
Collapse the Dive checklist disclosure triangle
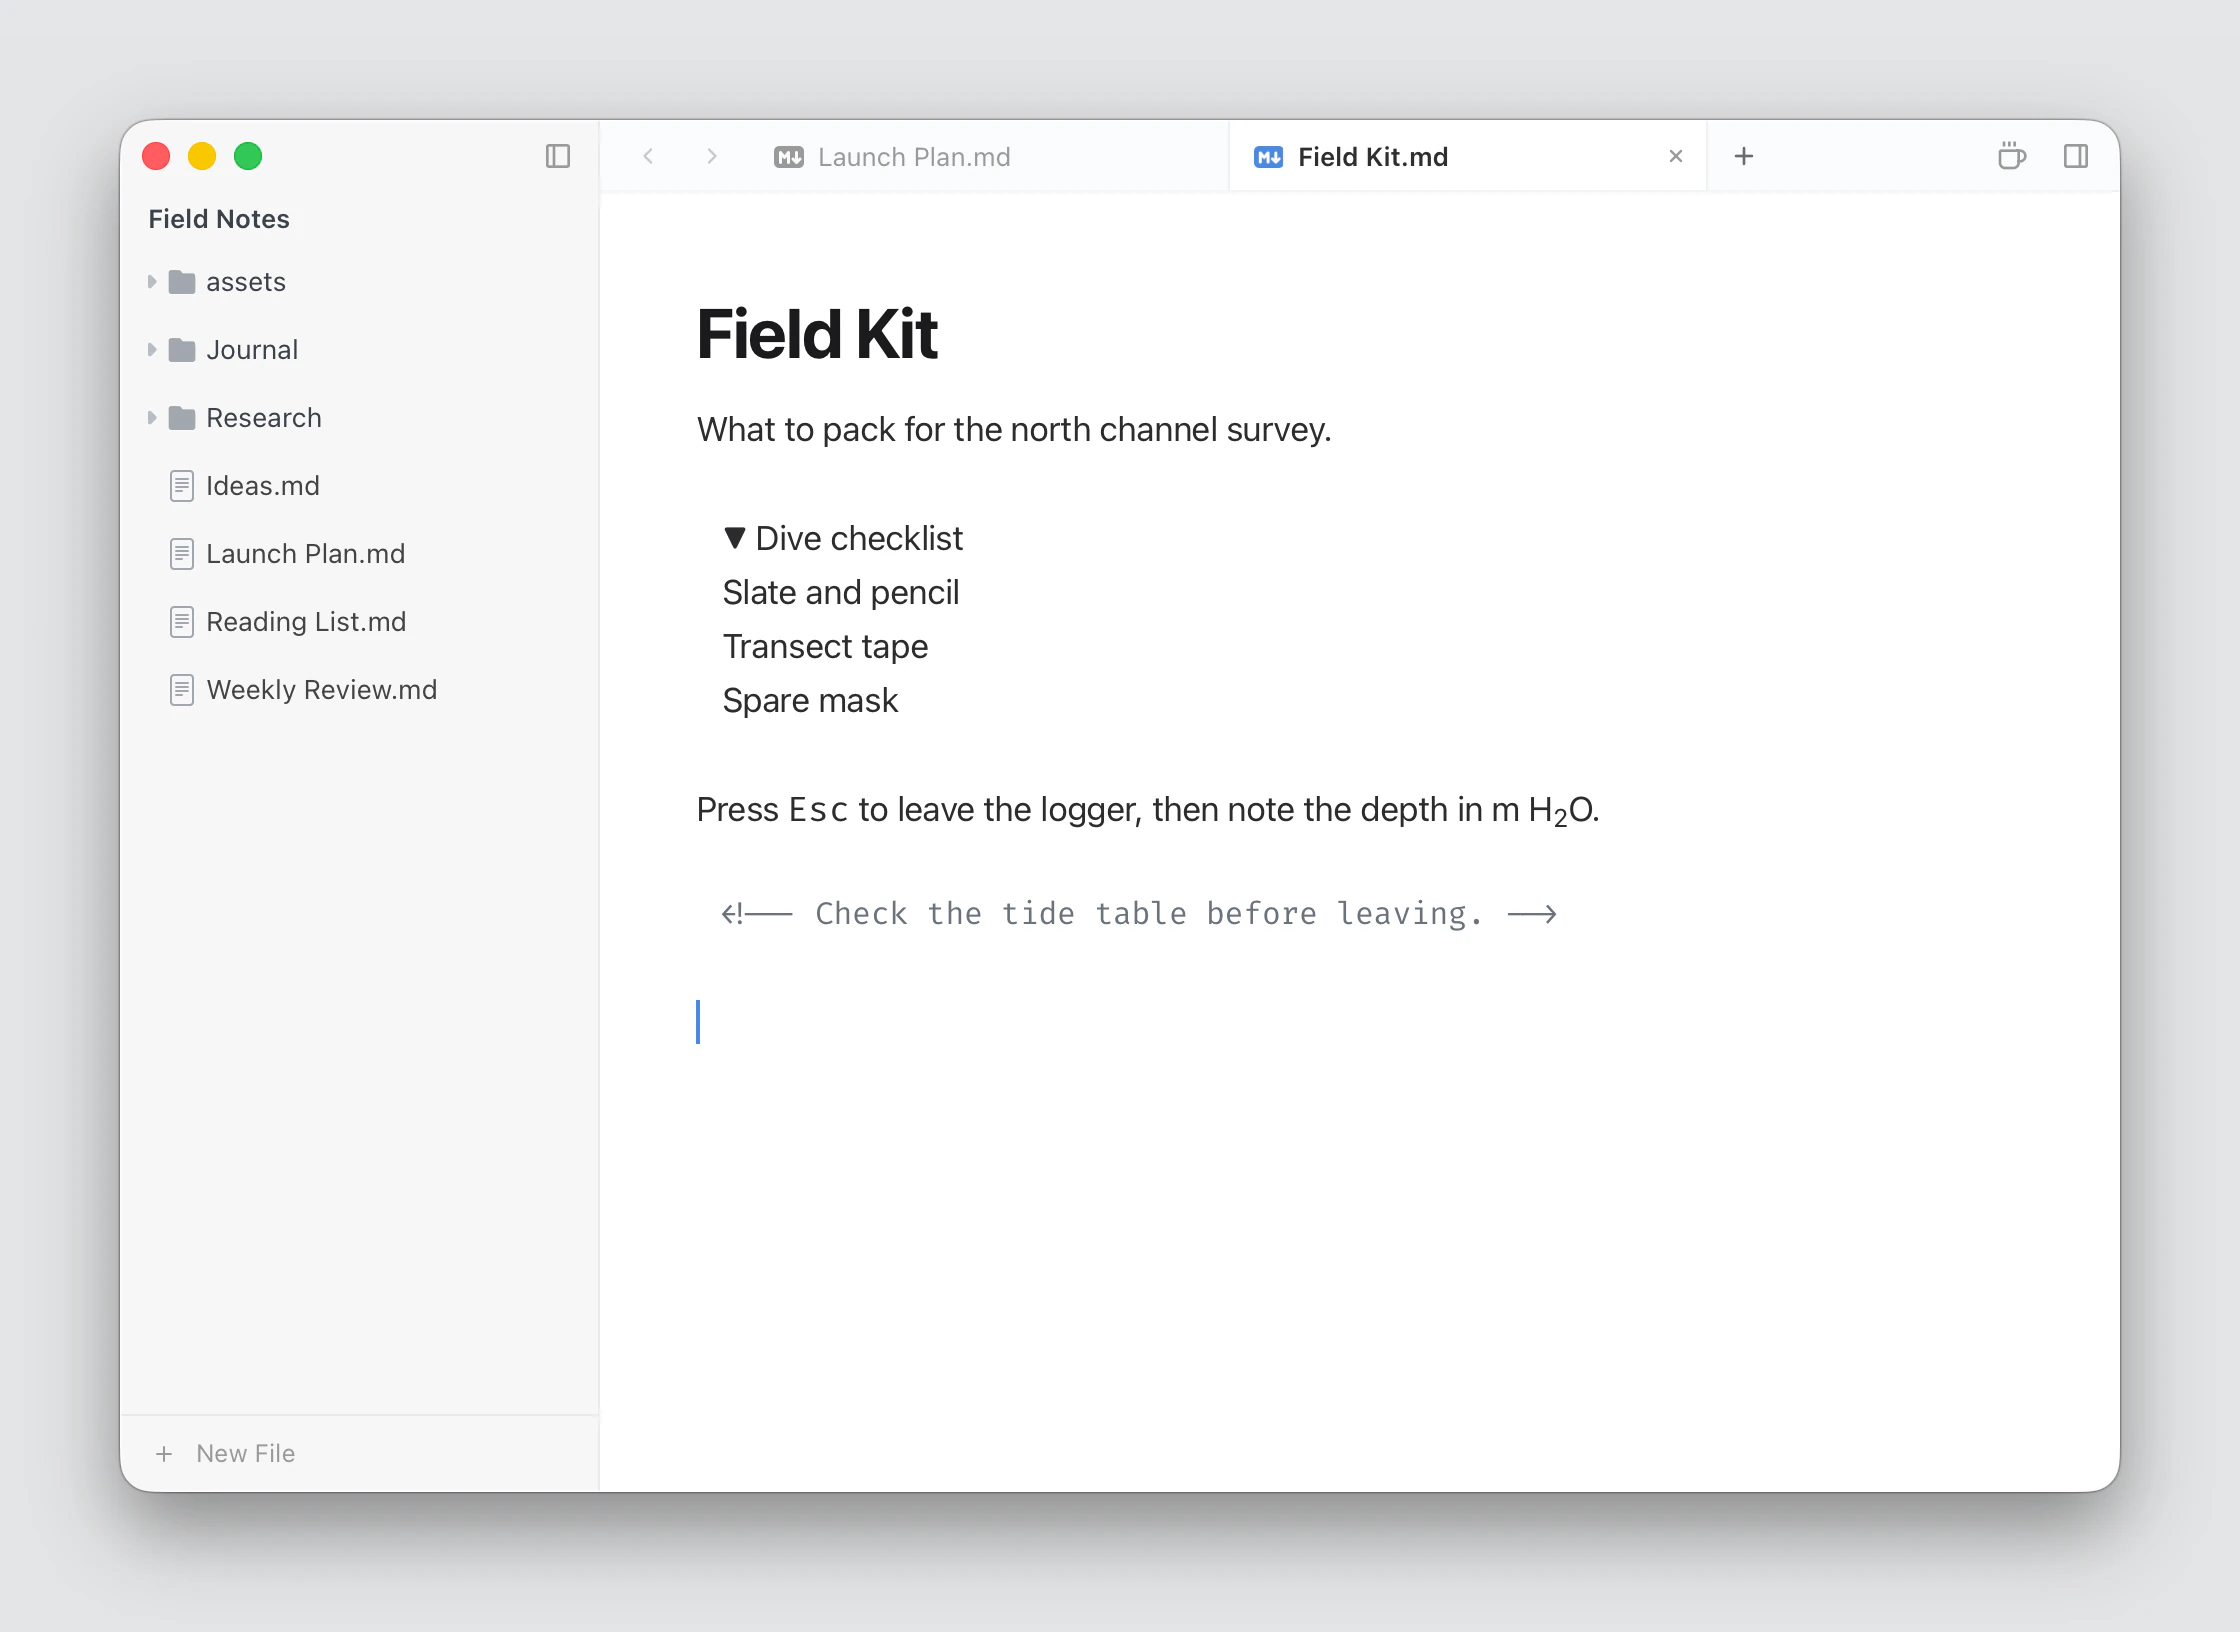tap(735, 538)
